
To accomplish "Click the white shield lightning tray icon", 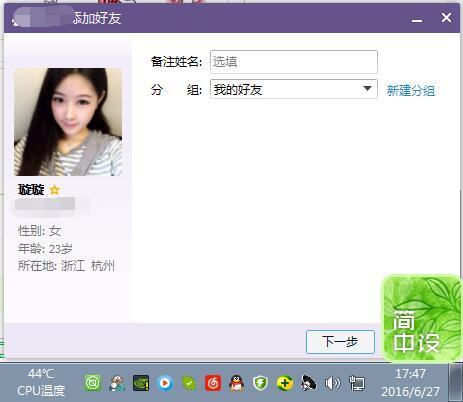I will point(261,383).
